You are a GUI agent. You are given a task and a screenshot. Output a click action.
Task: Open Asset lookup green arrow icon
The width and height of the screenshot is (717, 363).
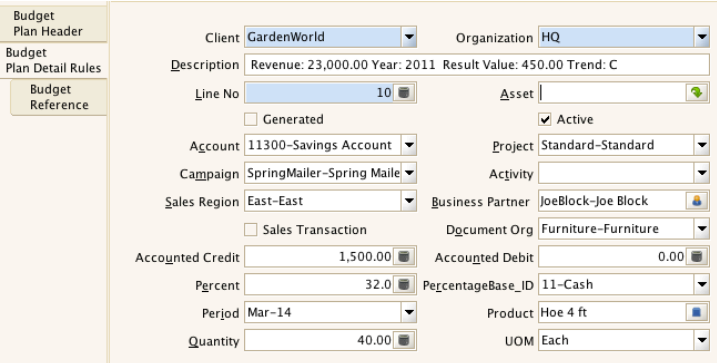pos(697,93)
